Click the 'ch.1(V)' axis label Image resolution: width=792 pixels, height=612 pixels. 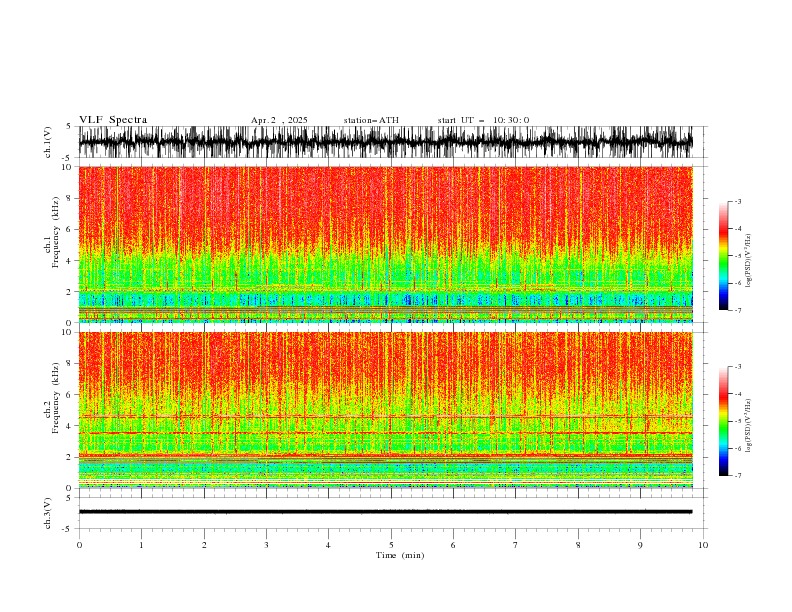coord(48,142)
